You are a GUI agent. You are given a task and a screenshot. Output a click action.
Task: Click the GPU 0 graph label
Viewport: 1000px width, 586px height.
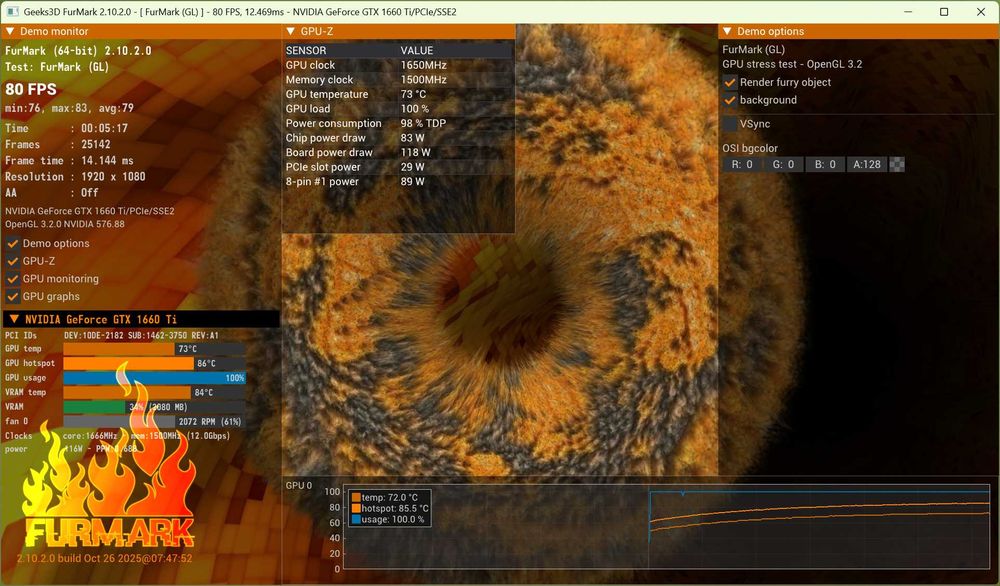(x=298, y=485)
